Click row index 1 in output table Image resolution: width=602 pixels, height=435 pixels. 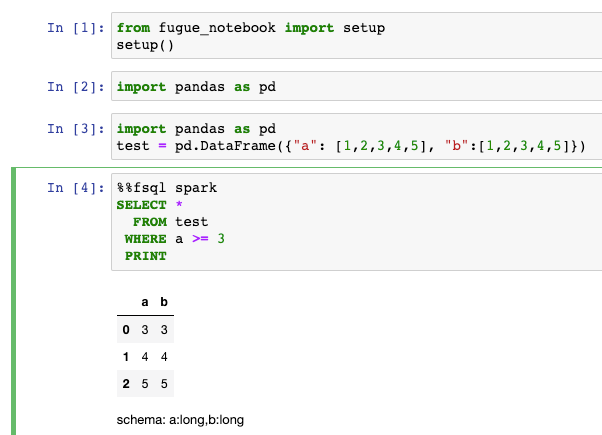pos(126,357)
